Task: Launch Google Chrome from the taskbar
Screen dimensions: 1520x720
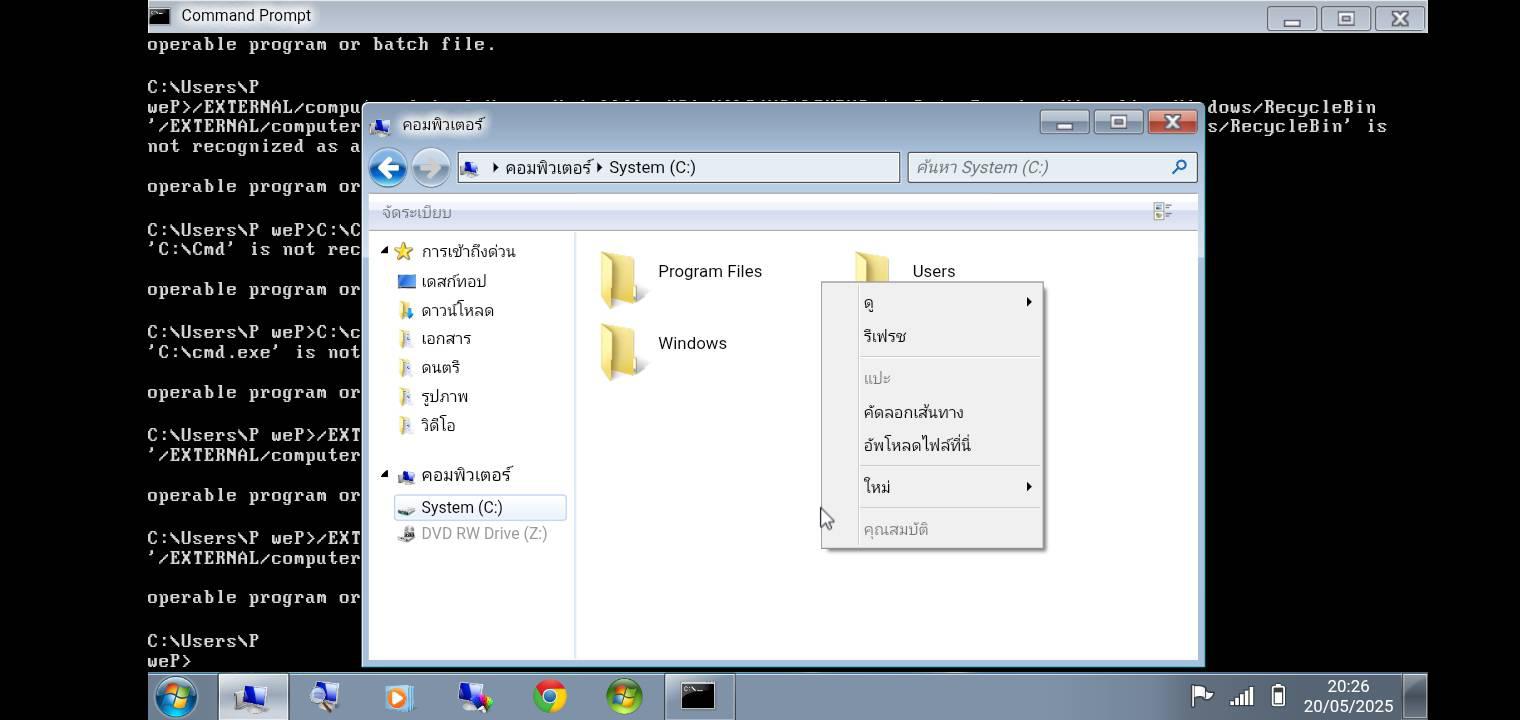Action: pyautogui.click(x=550, y=696)
